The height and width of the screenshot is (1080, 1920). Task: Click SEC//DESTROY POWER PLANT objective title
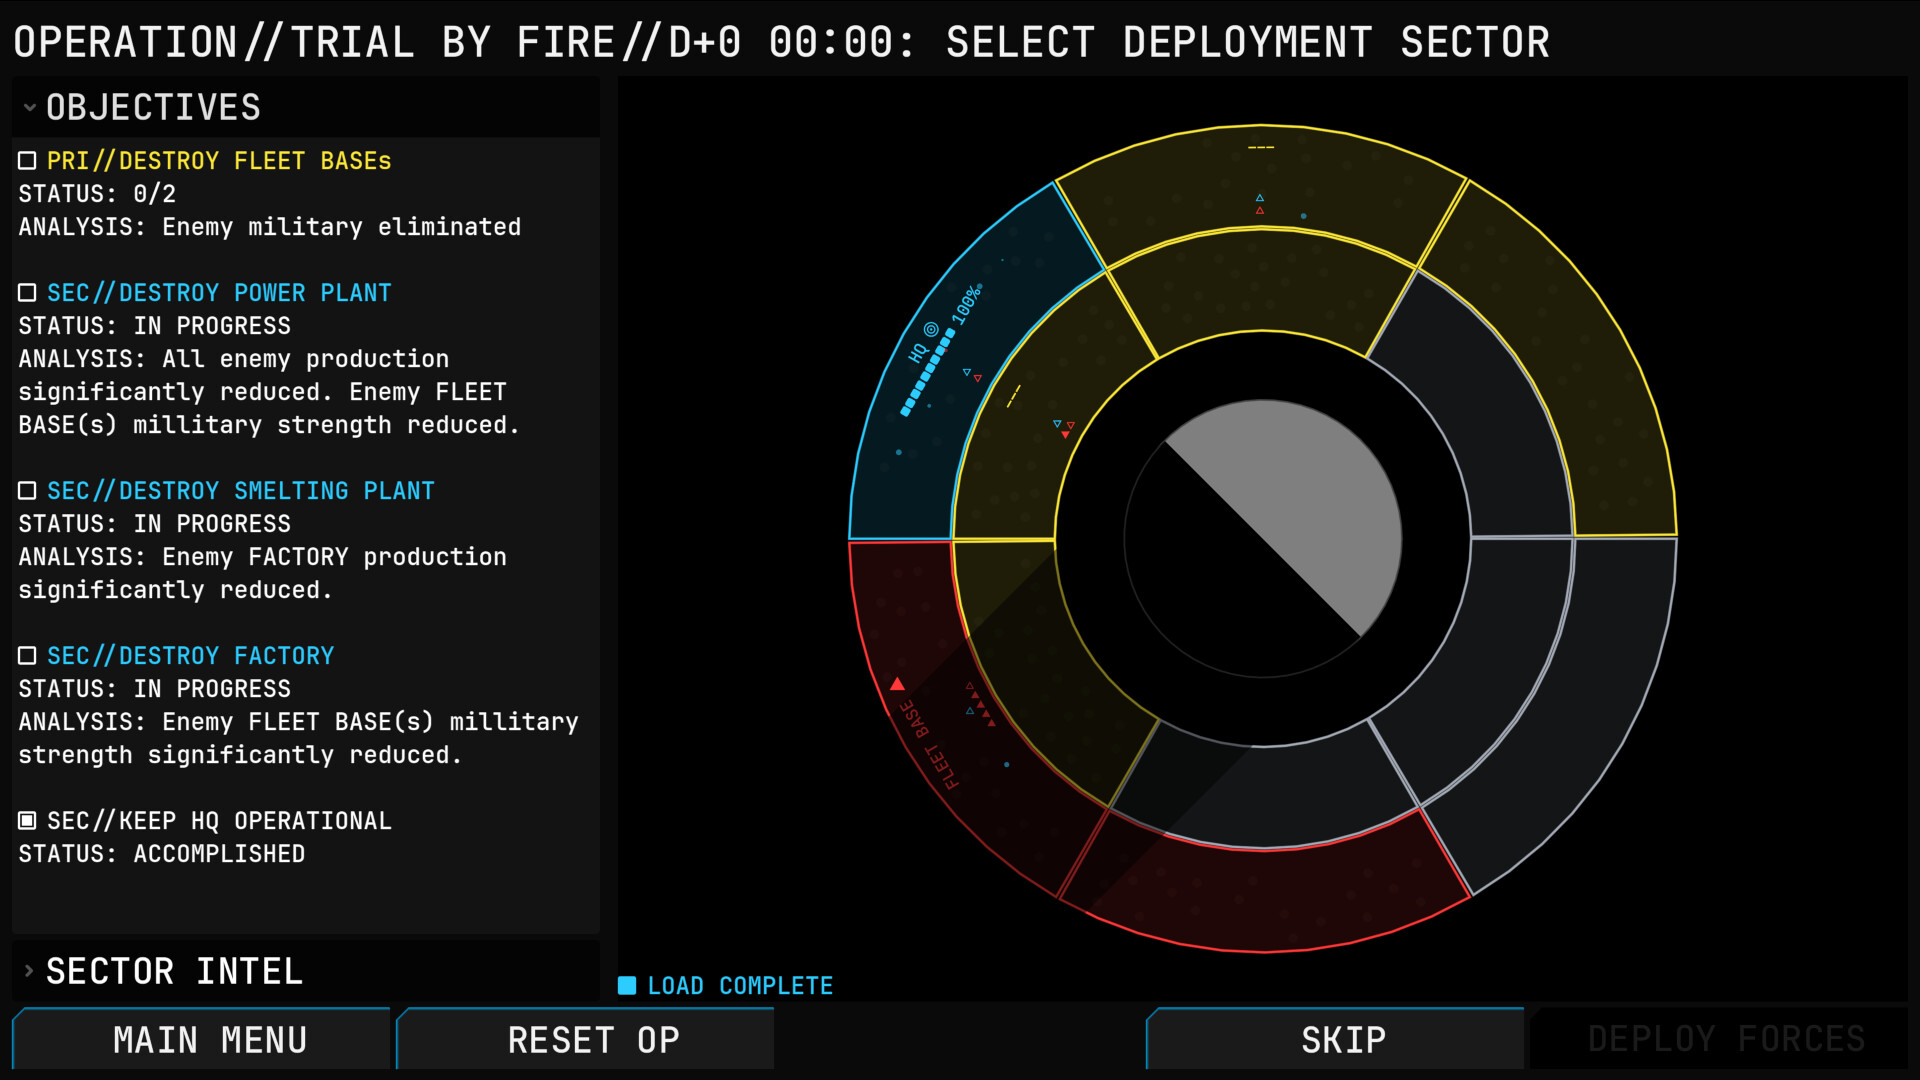coord(219,293)
